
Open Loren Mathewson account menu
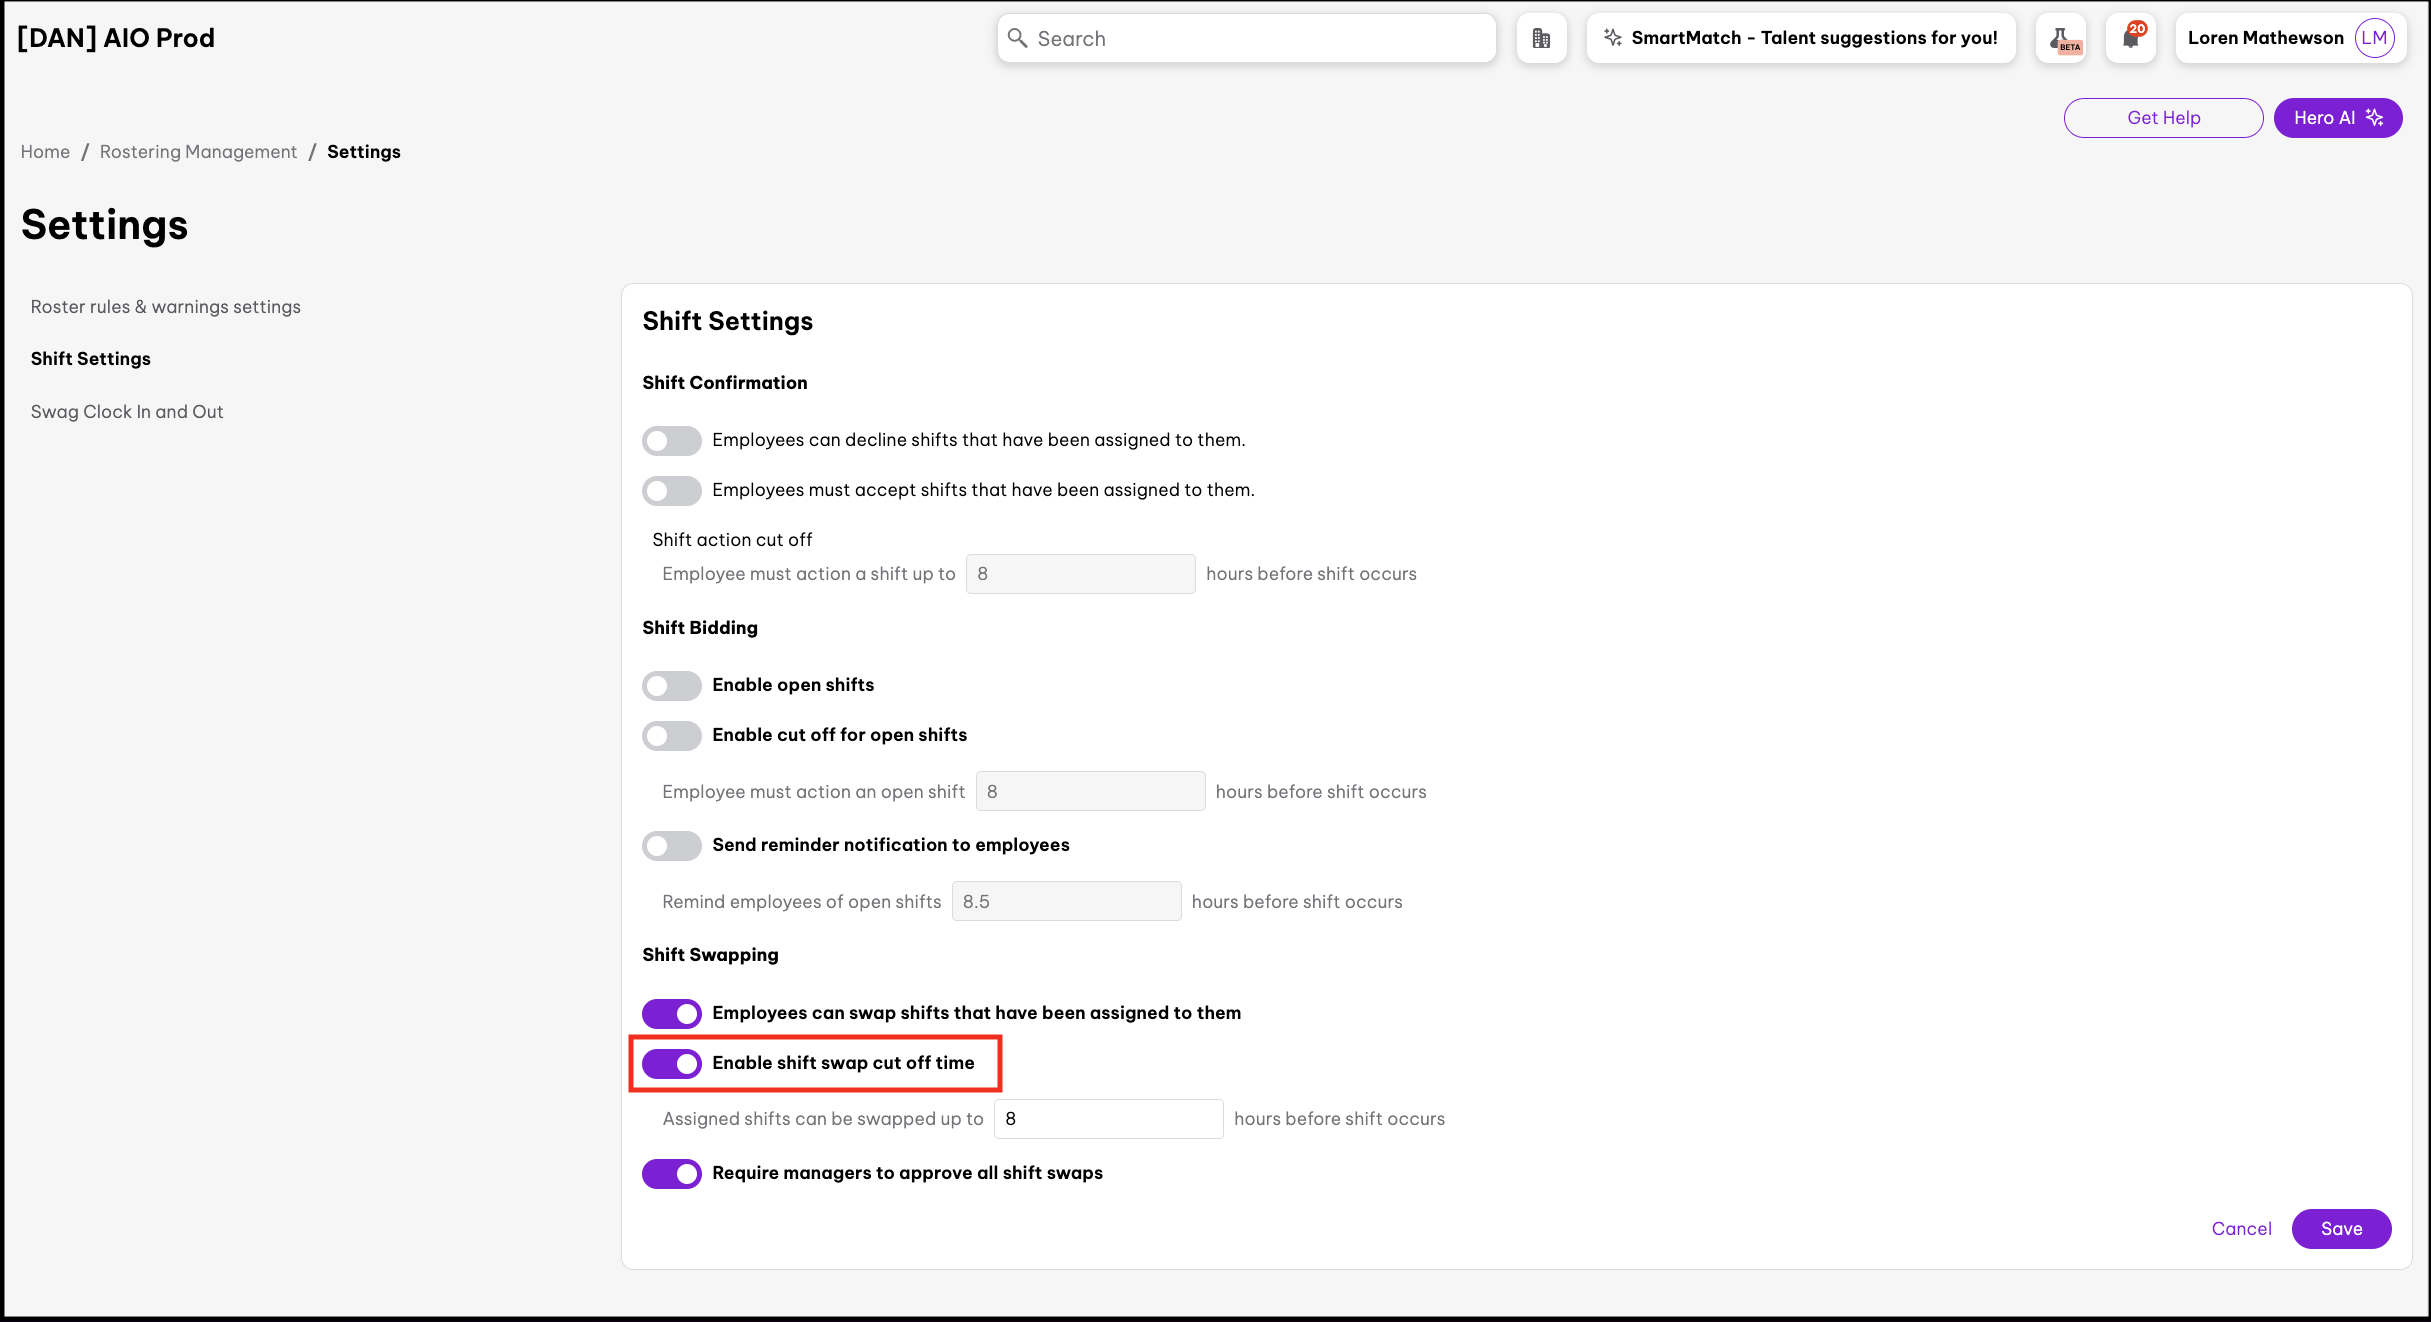pos(2265,38)
